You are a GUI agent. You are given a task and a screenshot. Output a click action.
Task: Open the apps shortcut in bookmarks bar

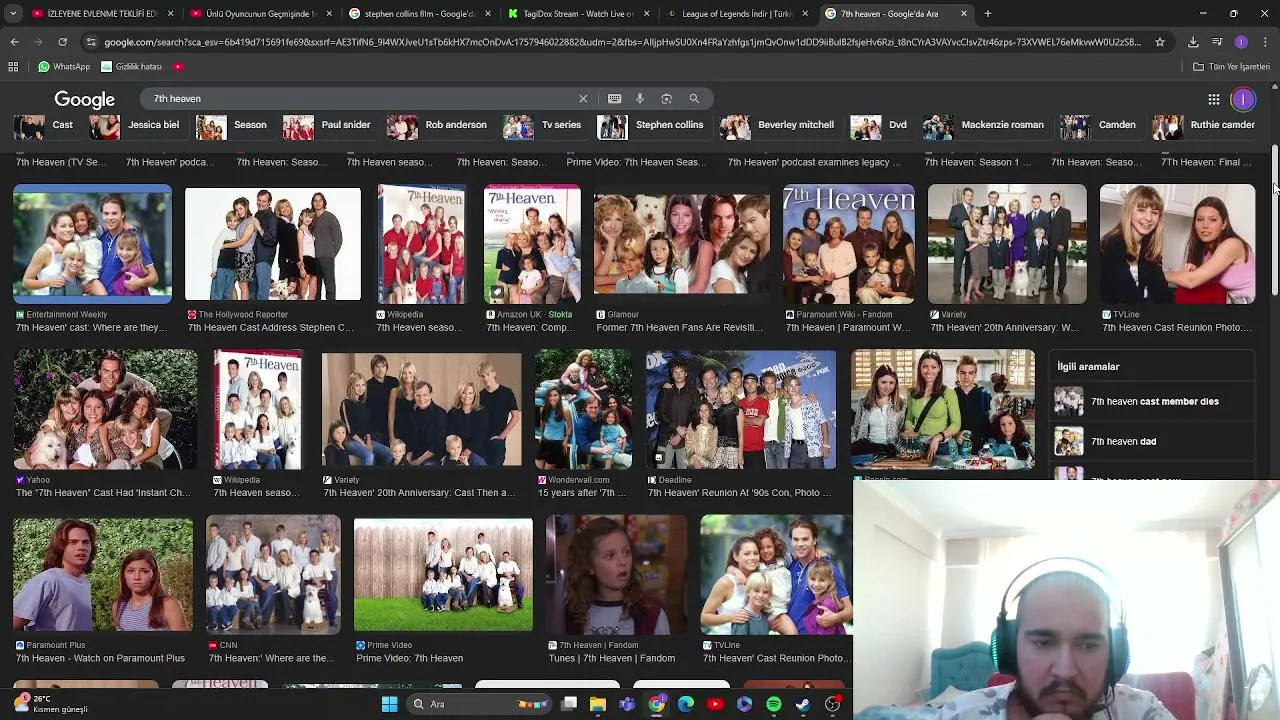pos(13,66)
